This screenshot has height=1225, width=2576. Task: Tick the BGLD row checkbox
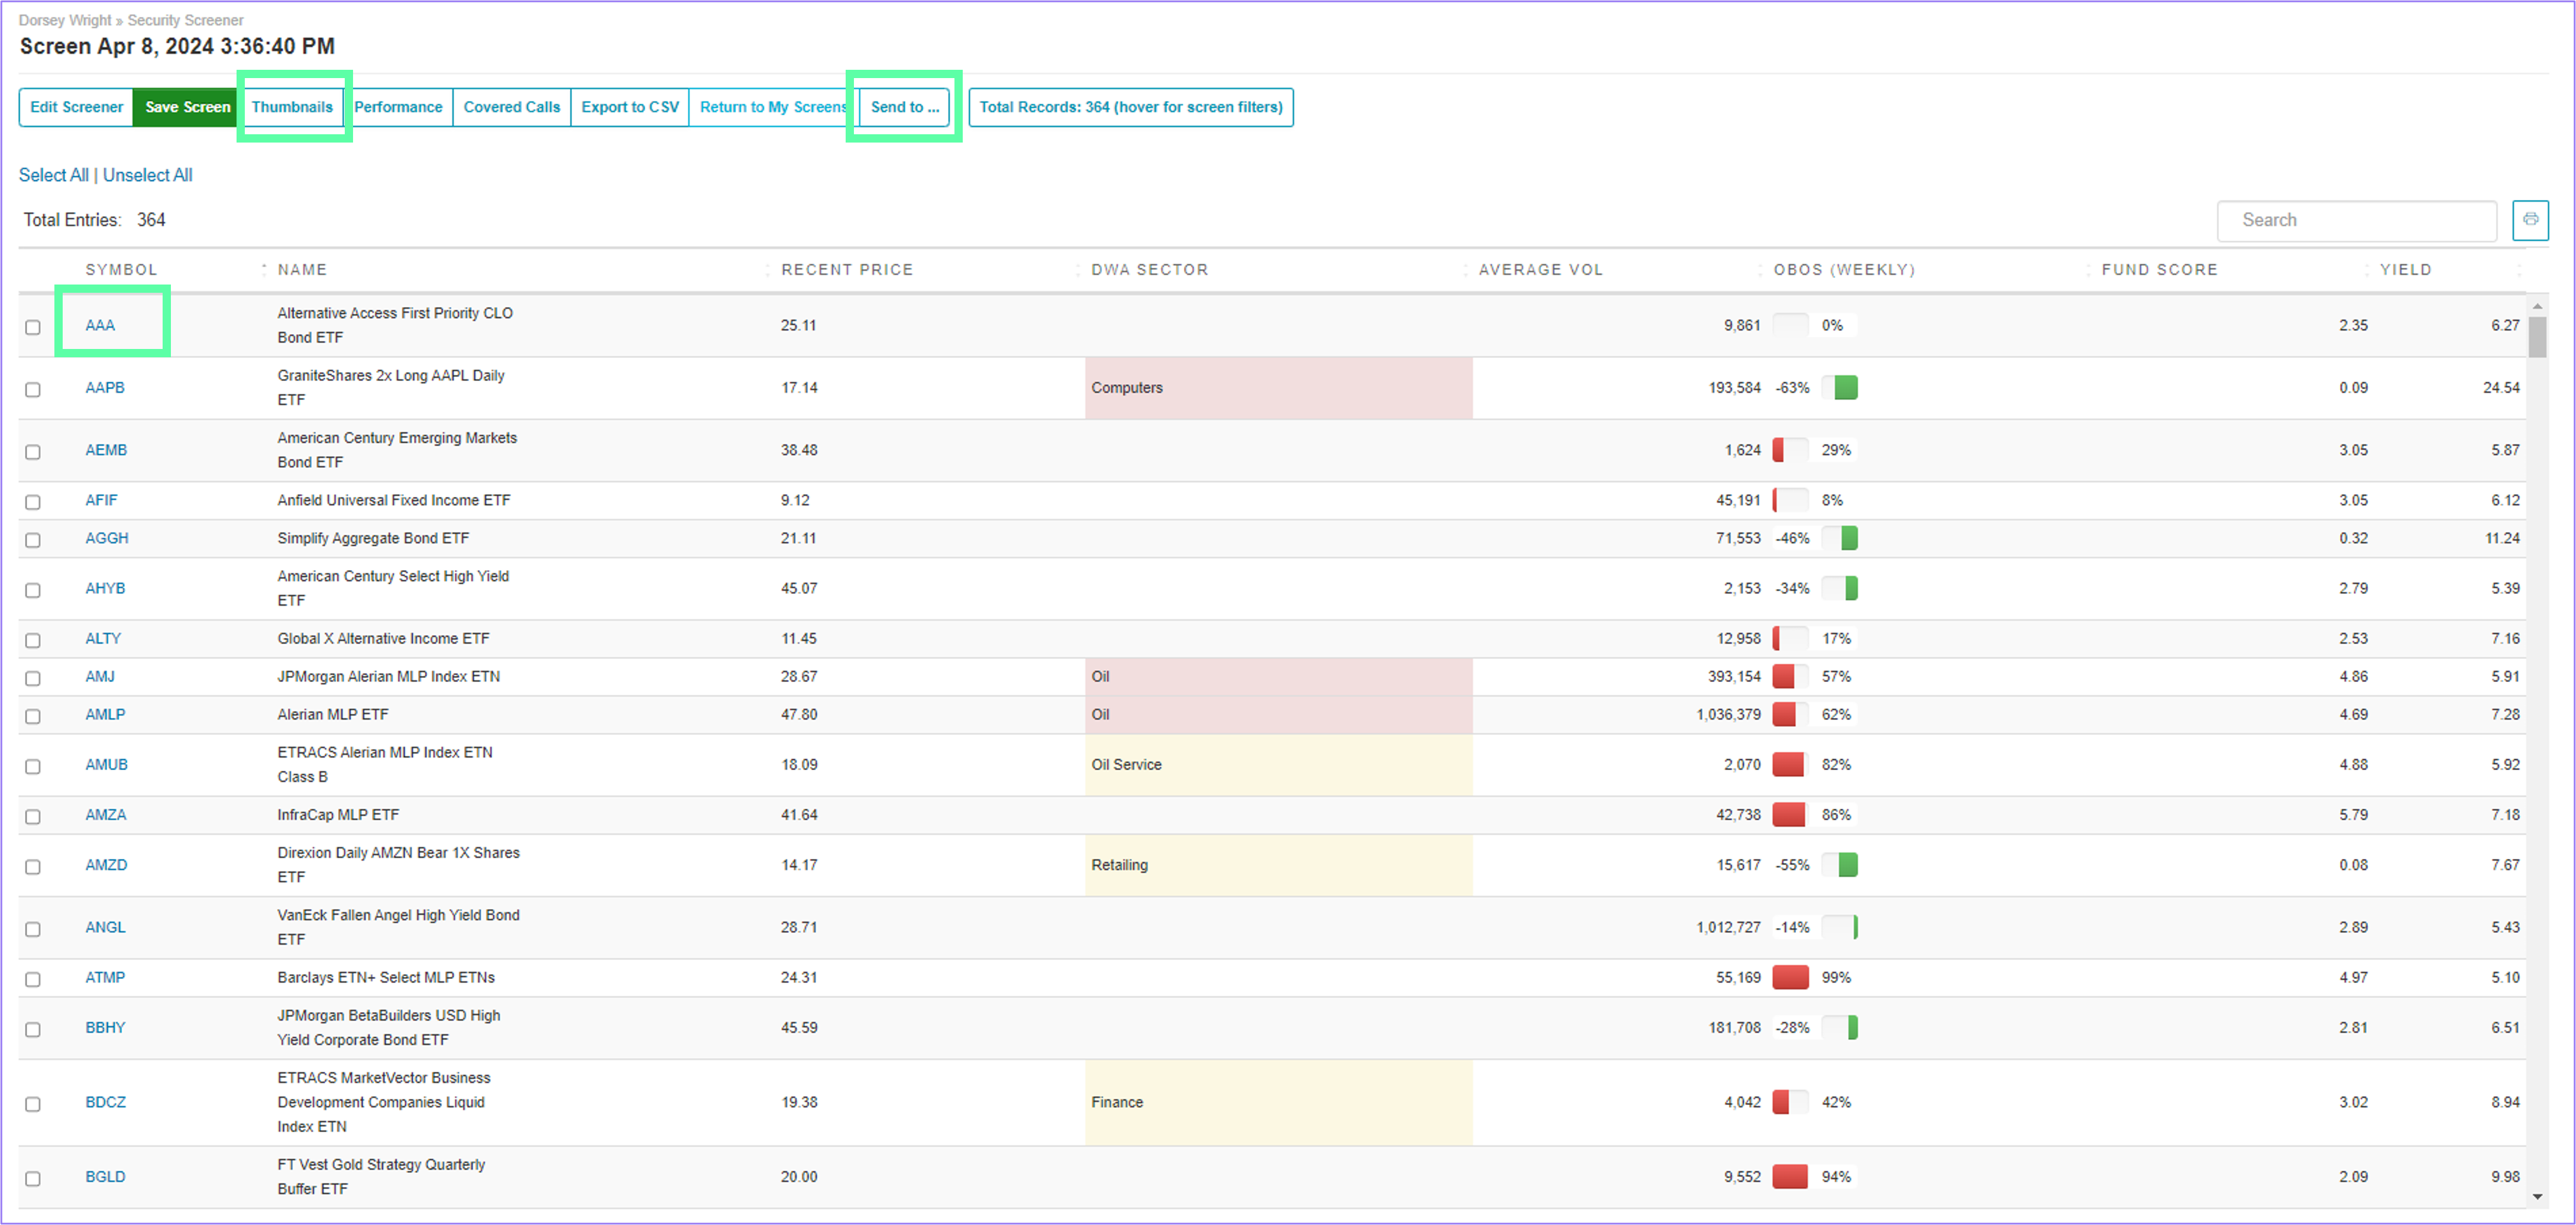pyautogui.click(x=33, y=1179)
